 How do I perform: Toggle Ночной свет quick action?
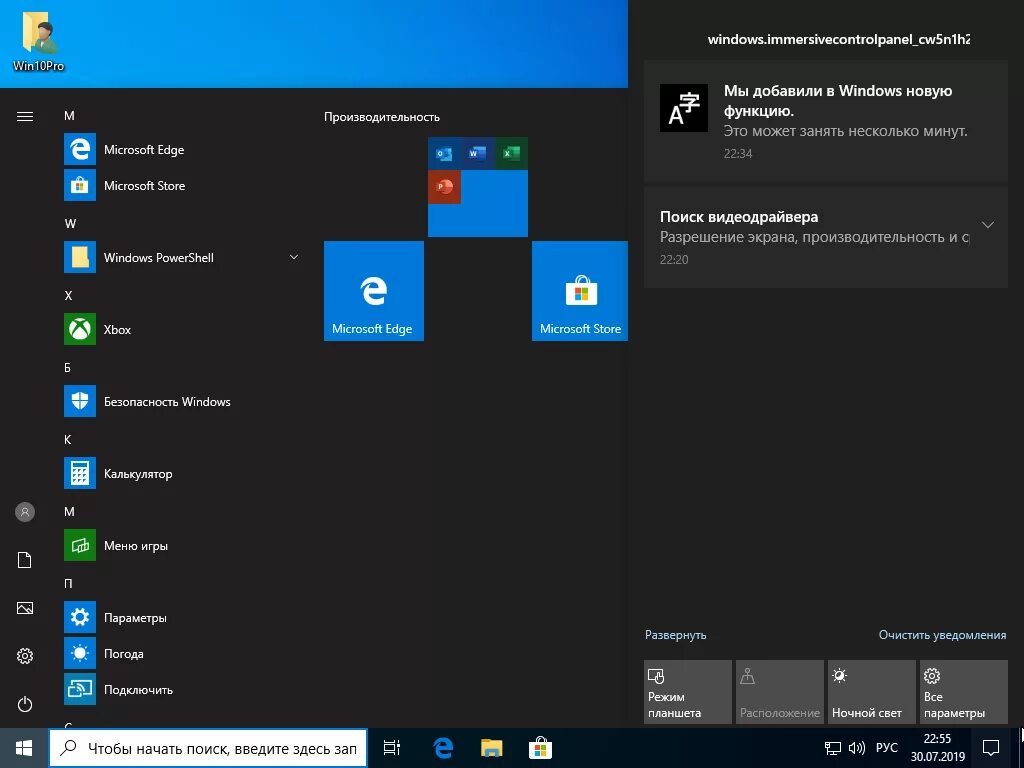click(872, 692)
